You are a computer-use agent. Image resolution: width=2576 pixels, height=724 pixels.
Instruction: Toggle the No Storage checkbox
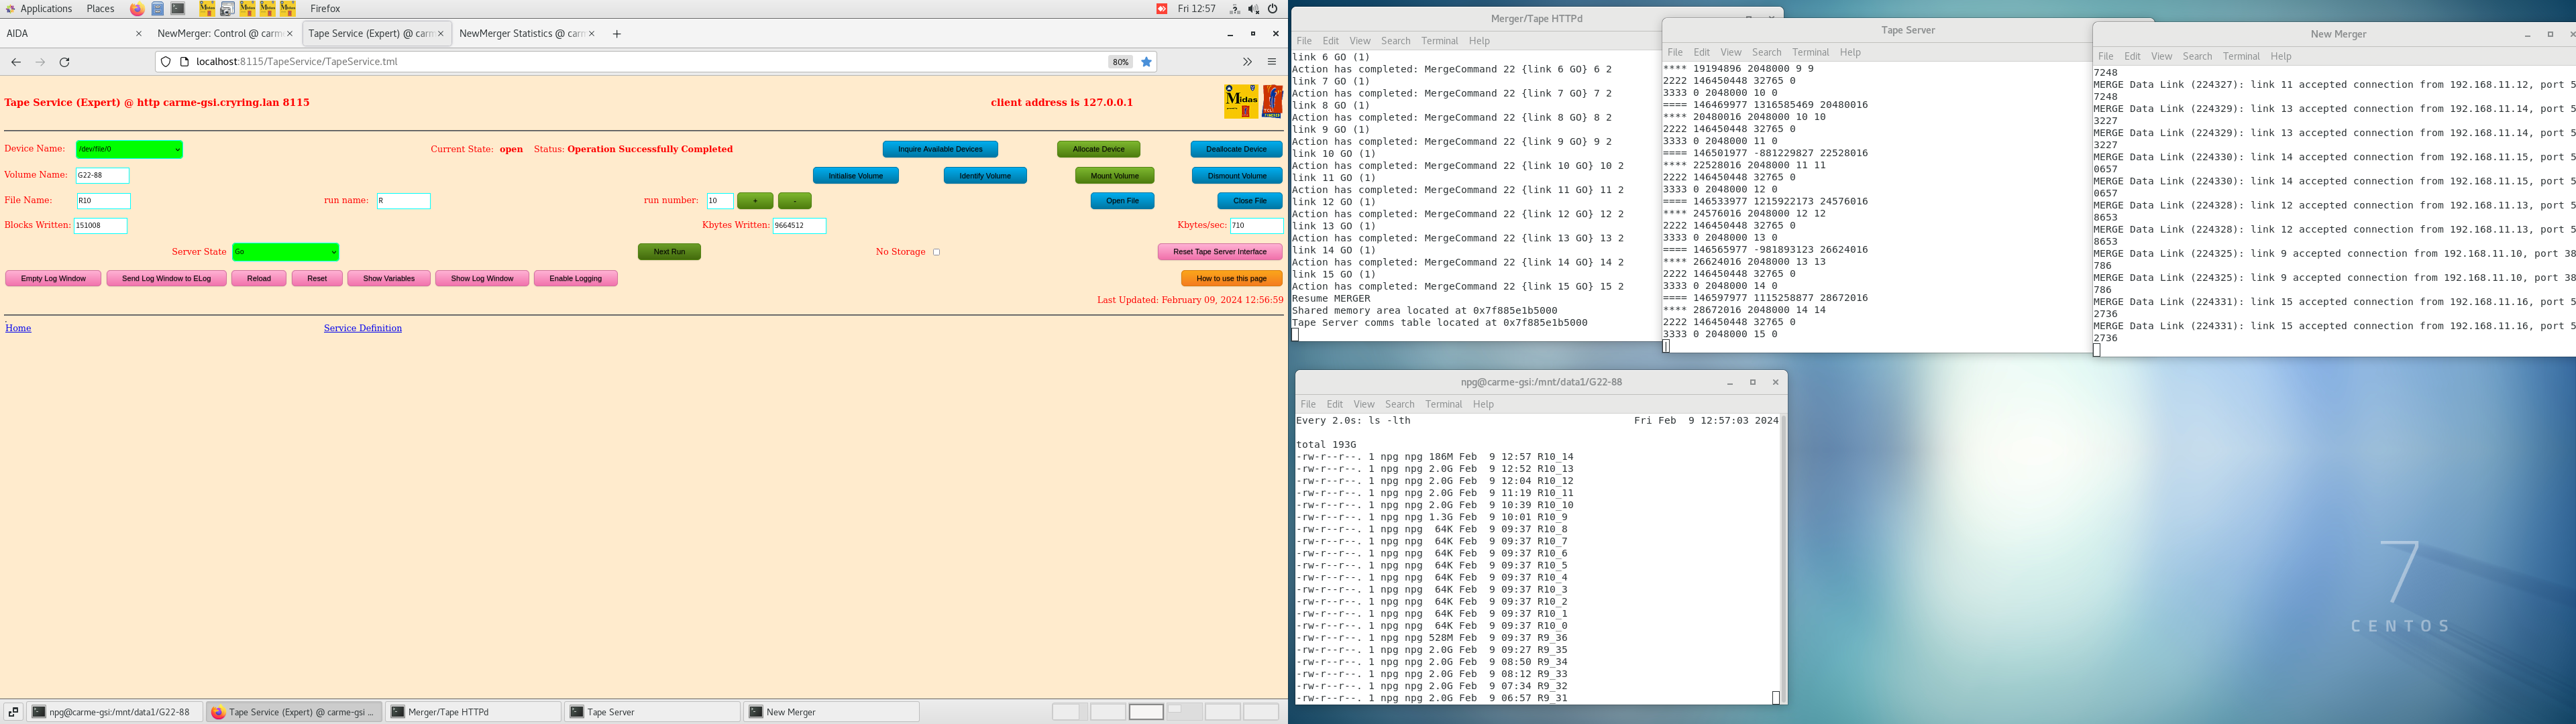(x=936, y=252)
